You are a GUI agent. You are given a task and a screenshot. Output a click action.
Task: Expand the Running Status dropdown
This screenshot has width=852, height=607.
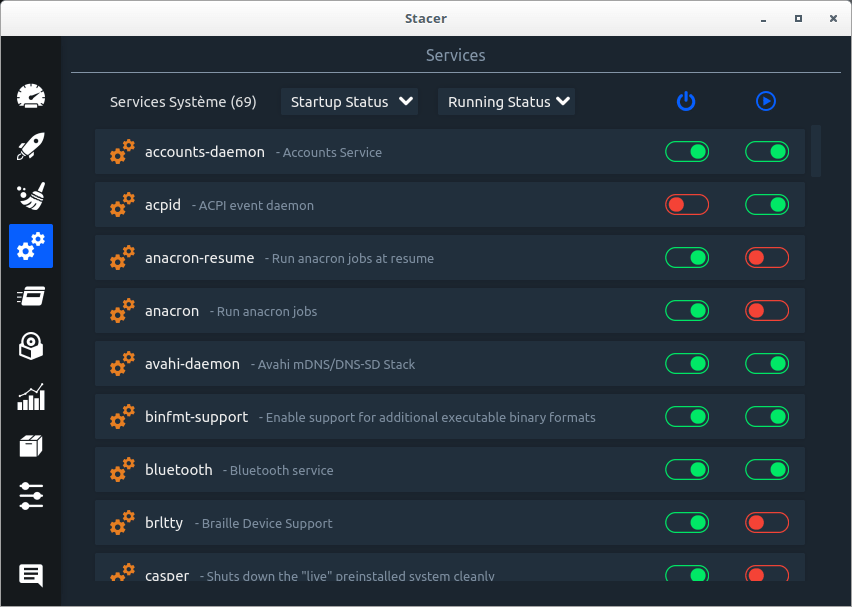[x=507, y=102]
